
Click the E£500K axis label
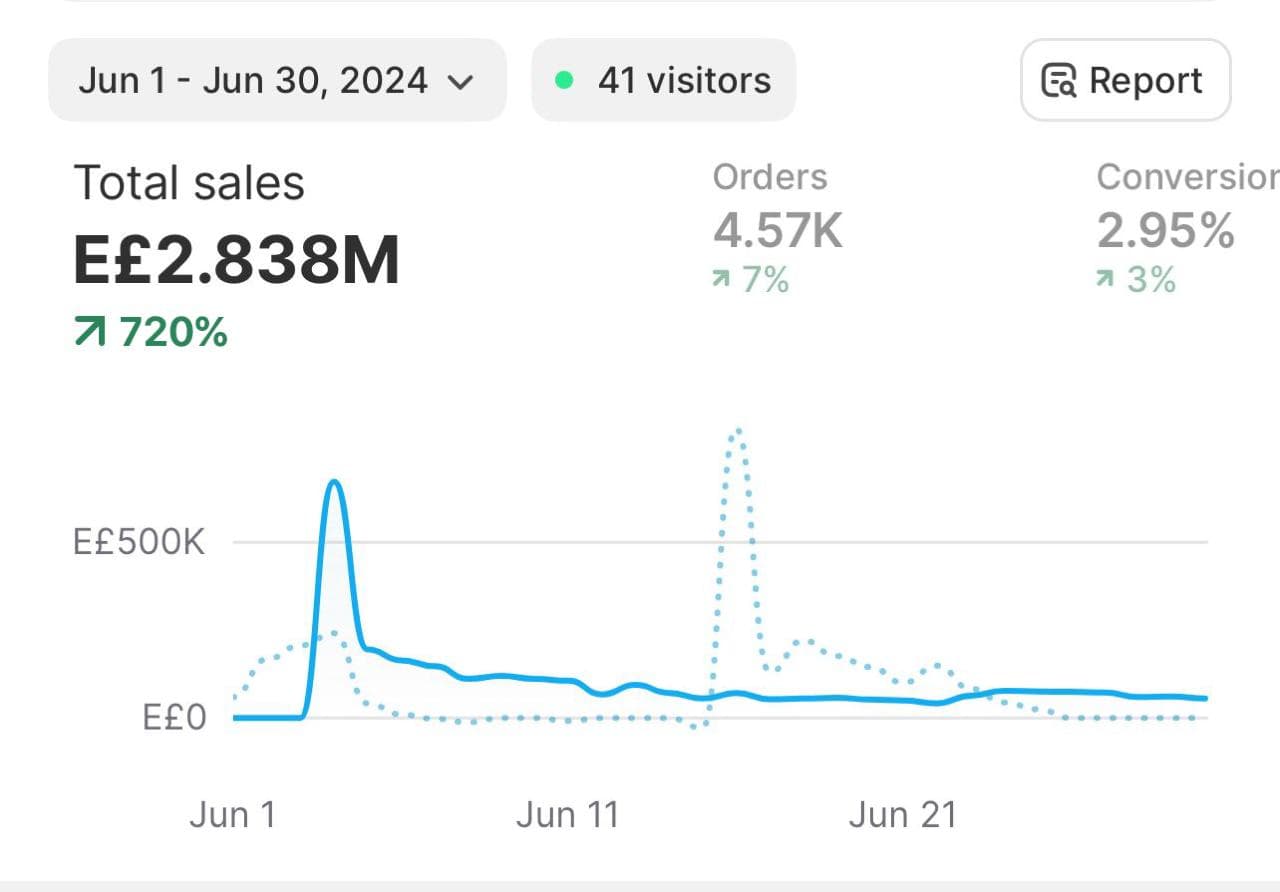[139, 543]
